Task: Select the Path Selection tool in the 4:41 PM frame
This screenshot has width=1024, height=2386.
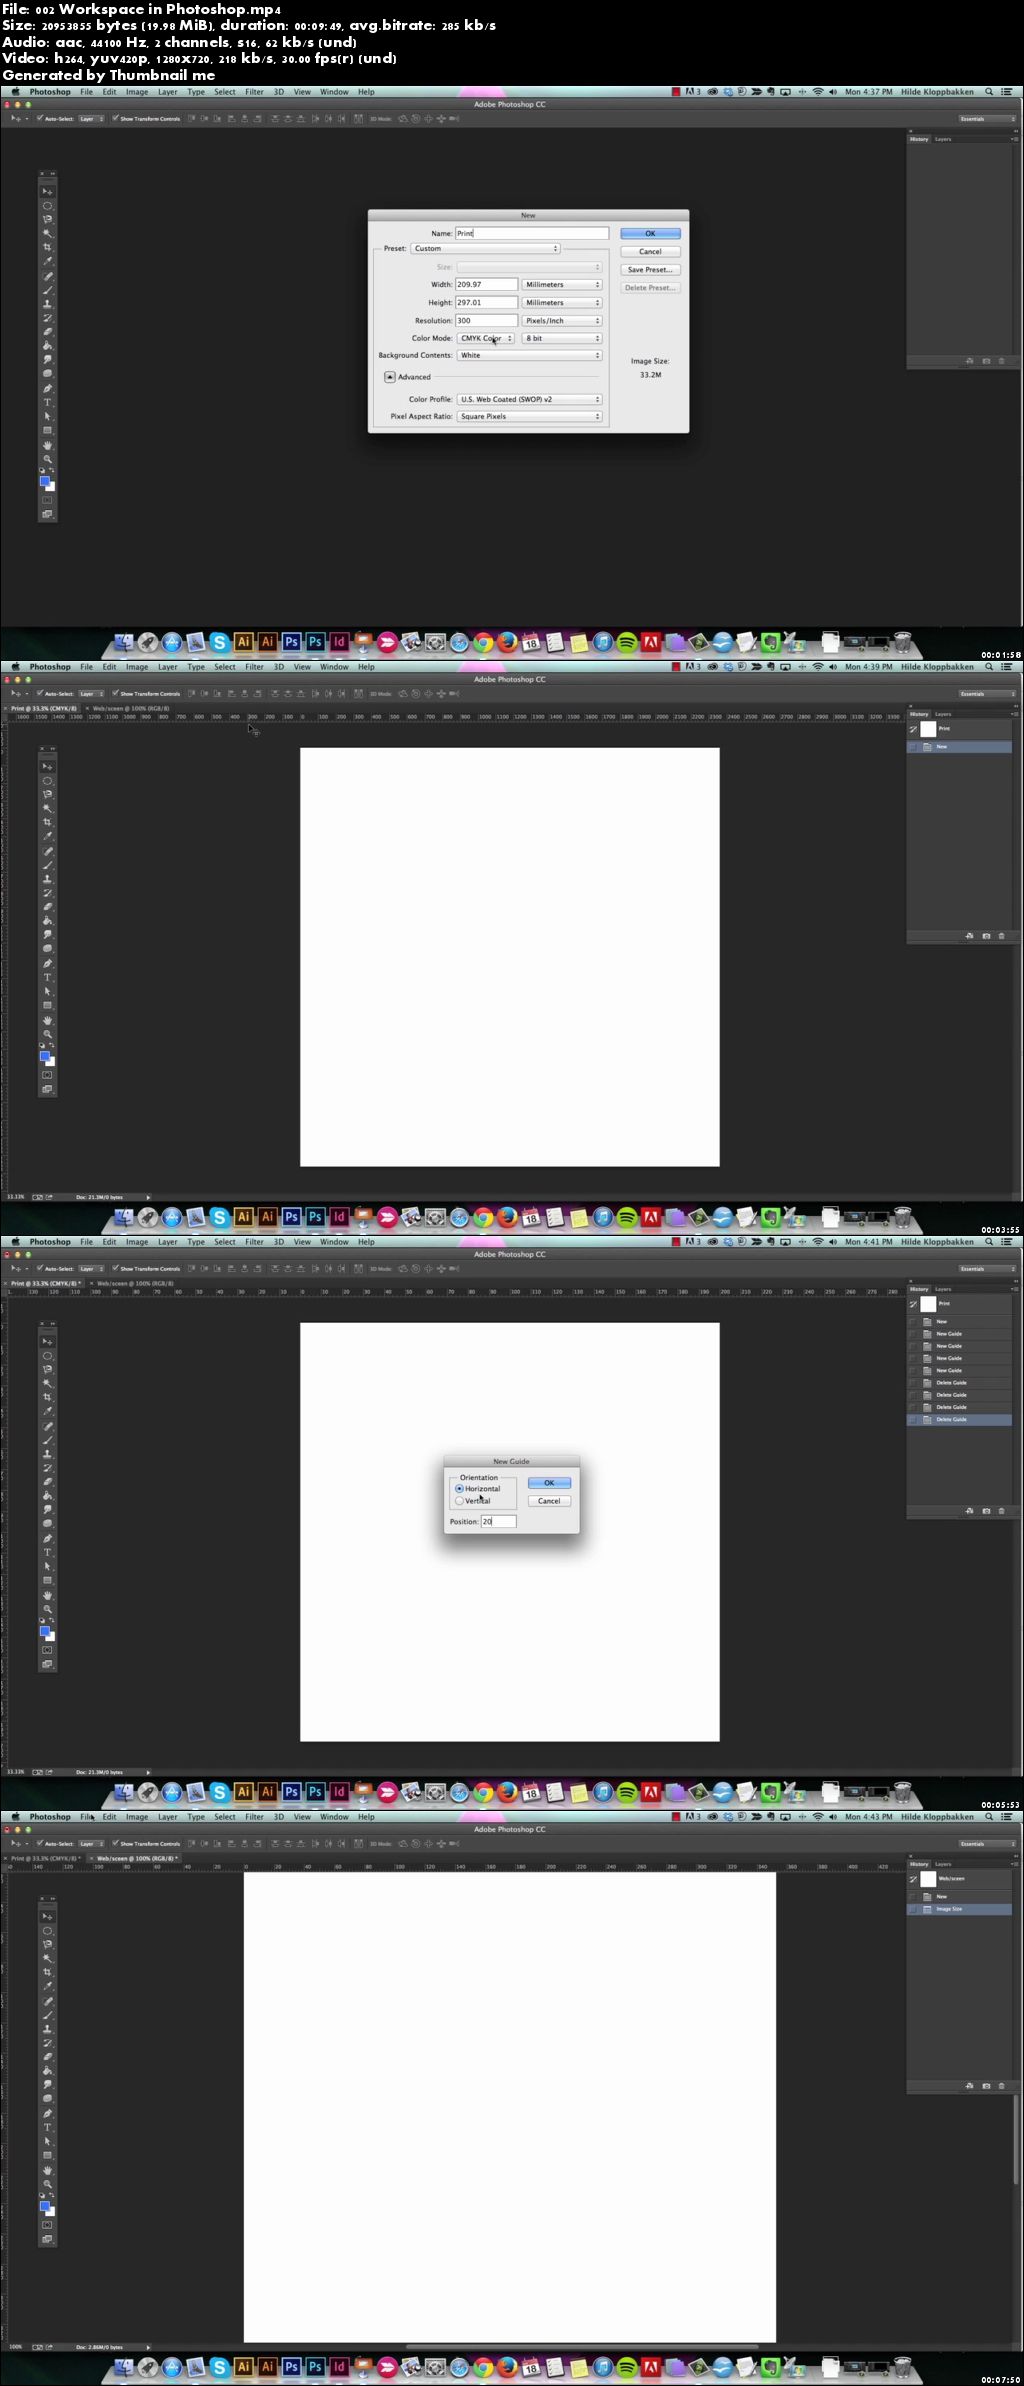Action: (47, 1567)
